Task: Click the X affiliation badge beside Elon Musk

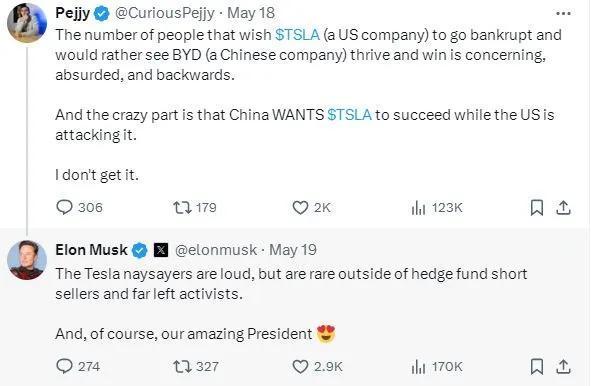Action: click(161, 250)
